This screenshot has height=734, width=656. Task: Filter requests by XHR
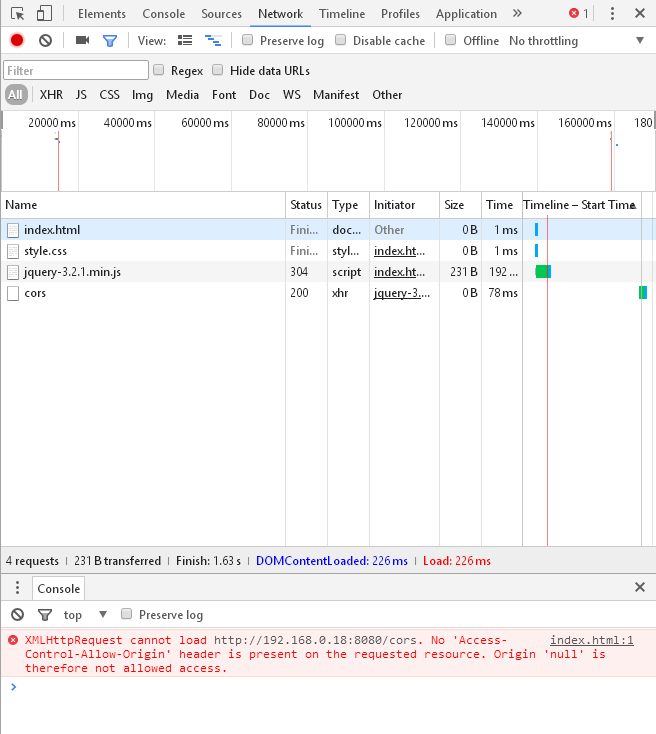(51, 95)
